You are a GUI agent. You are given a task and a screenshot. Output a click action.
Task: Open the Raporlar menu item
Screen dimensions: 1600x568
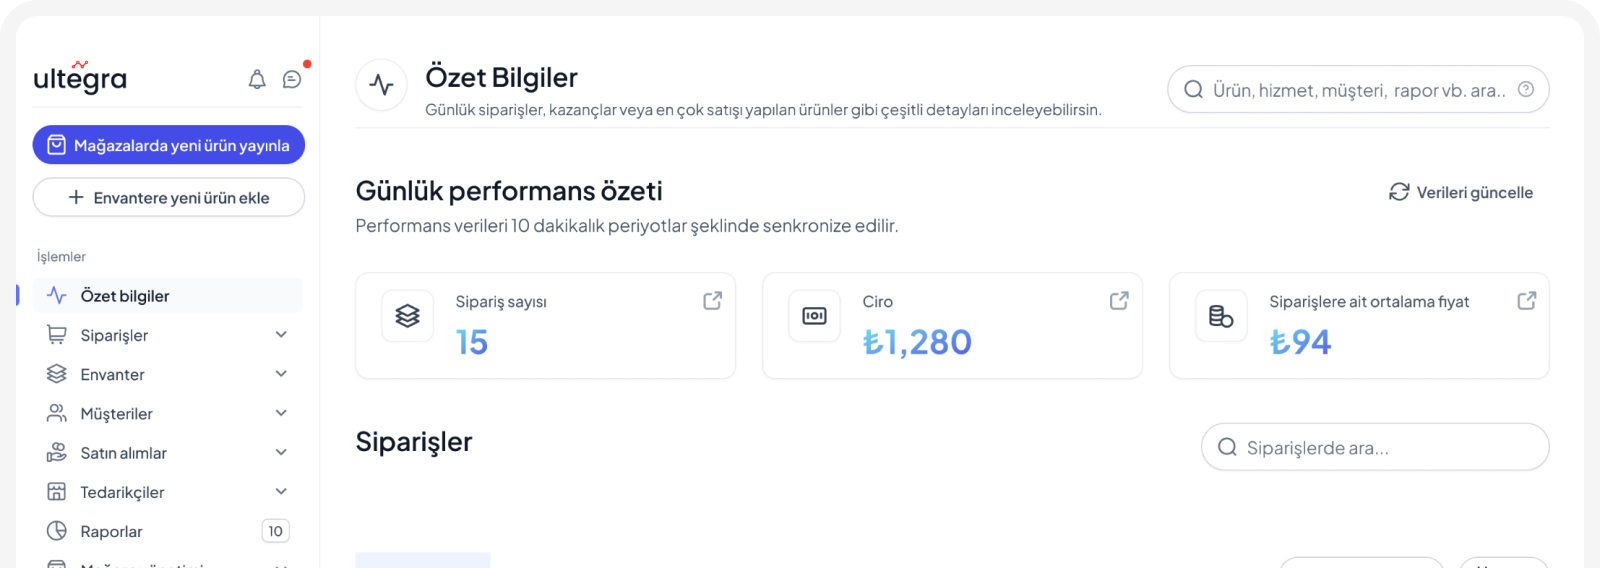112,531
